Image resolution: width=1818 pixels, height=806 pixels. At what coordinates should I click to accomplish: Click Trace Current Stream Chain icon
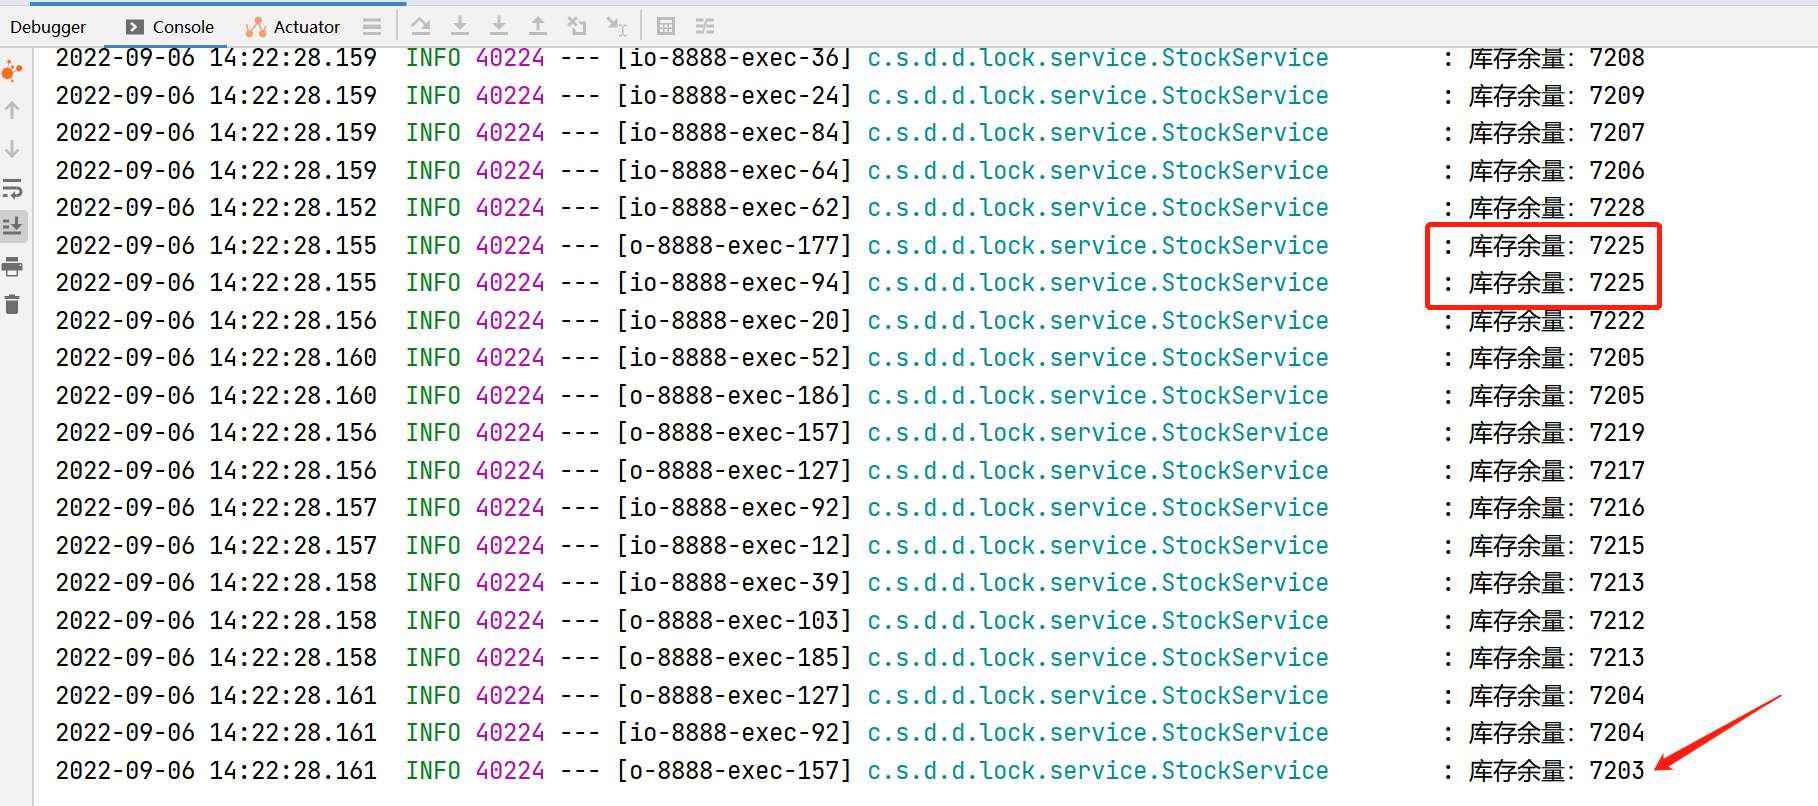(705, 26)
